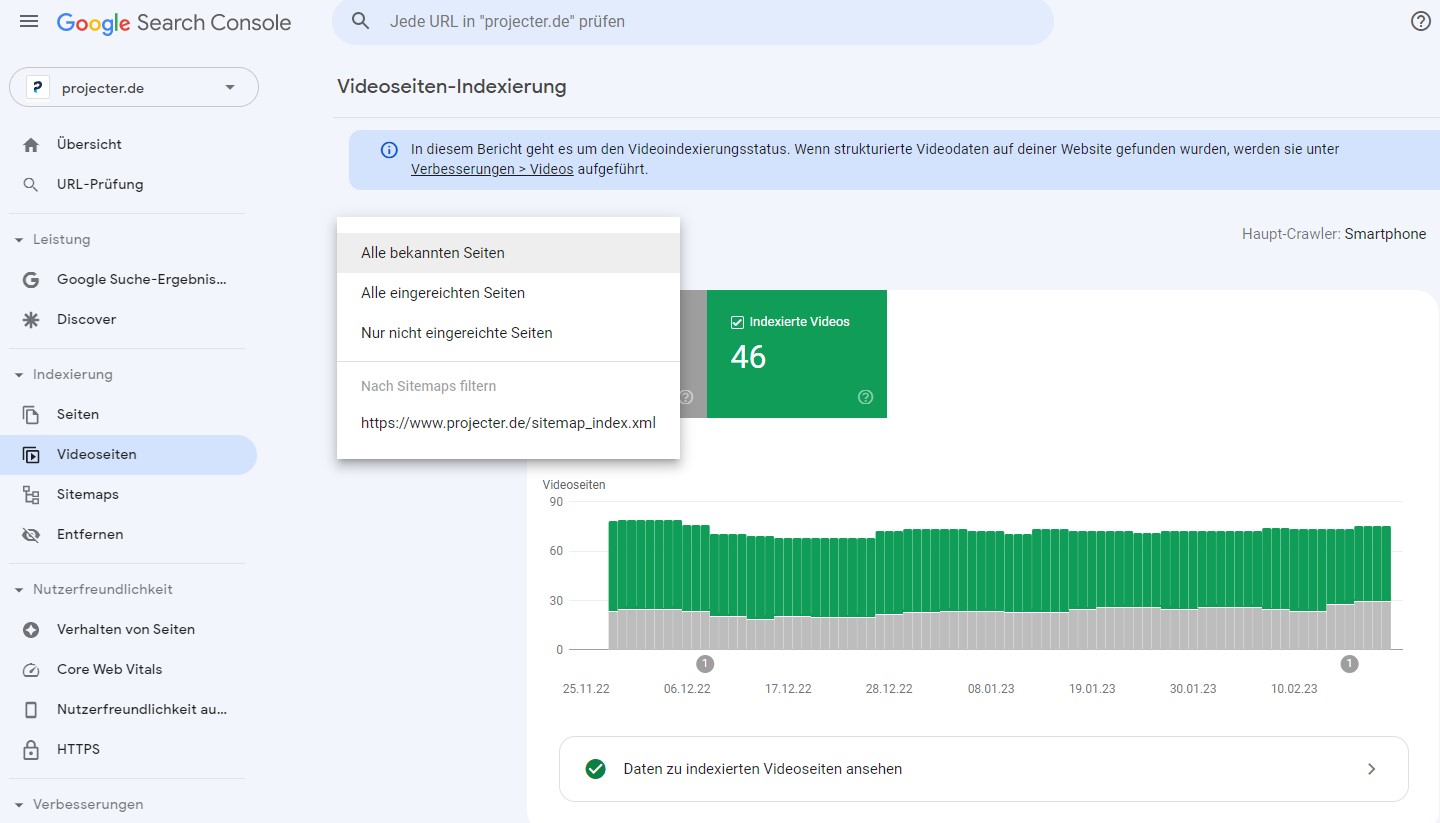The width and height of the screenshot is (1440, 823).
Task: Click the chart annotation marker near 06.12.22
Action: coord(705,664)
